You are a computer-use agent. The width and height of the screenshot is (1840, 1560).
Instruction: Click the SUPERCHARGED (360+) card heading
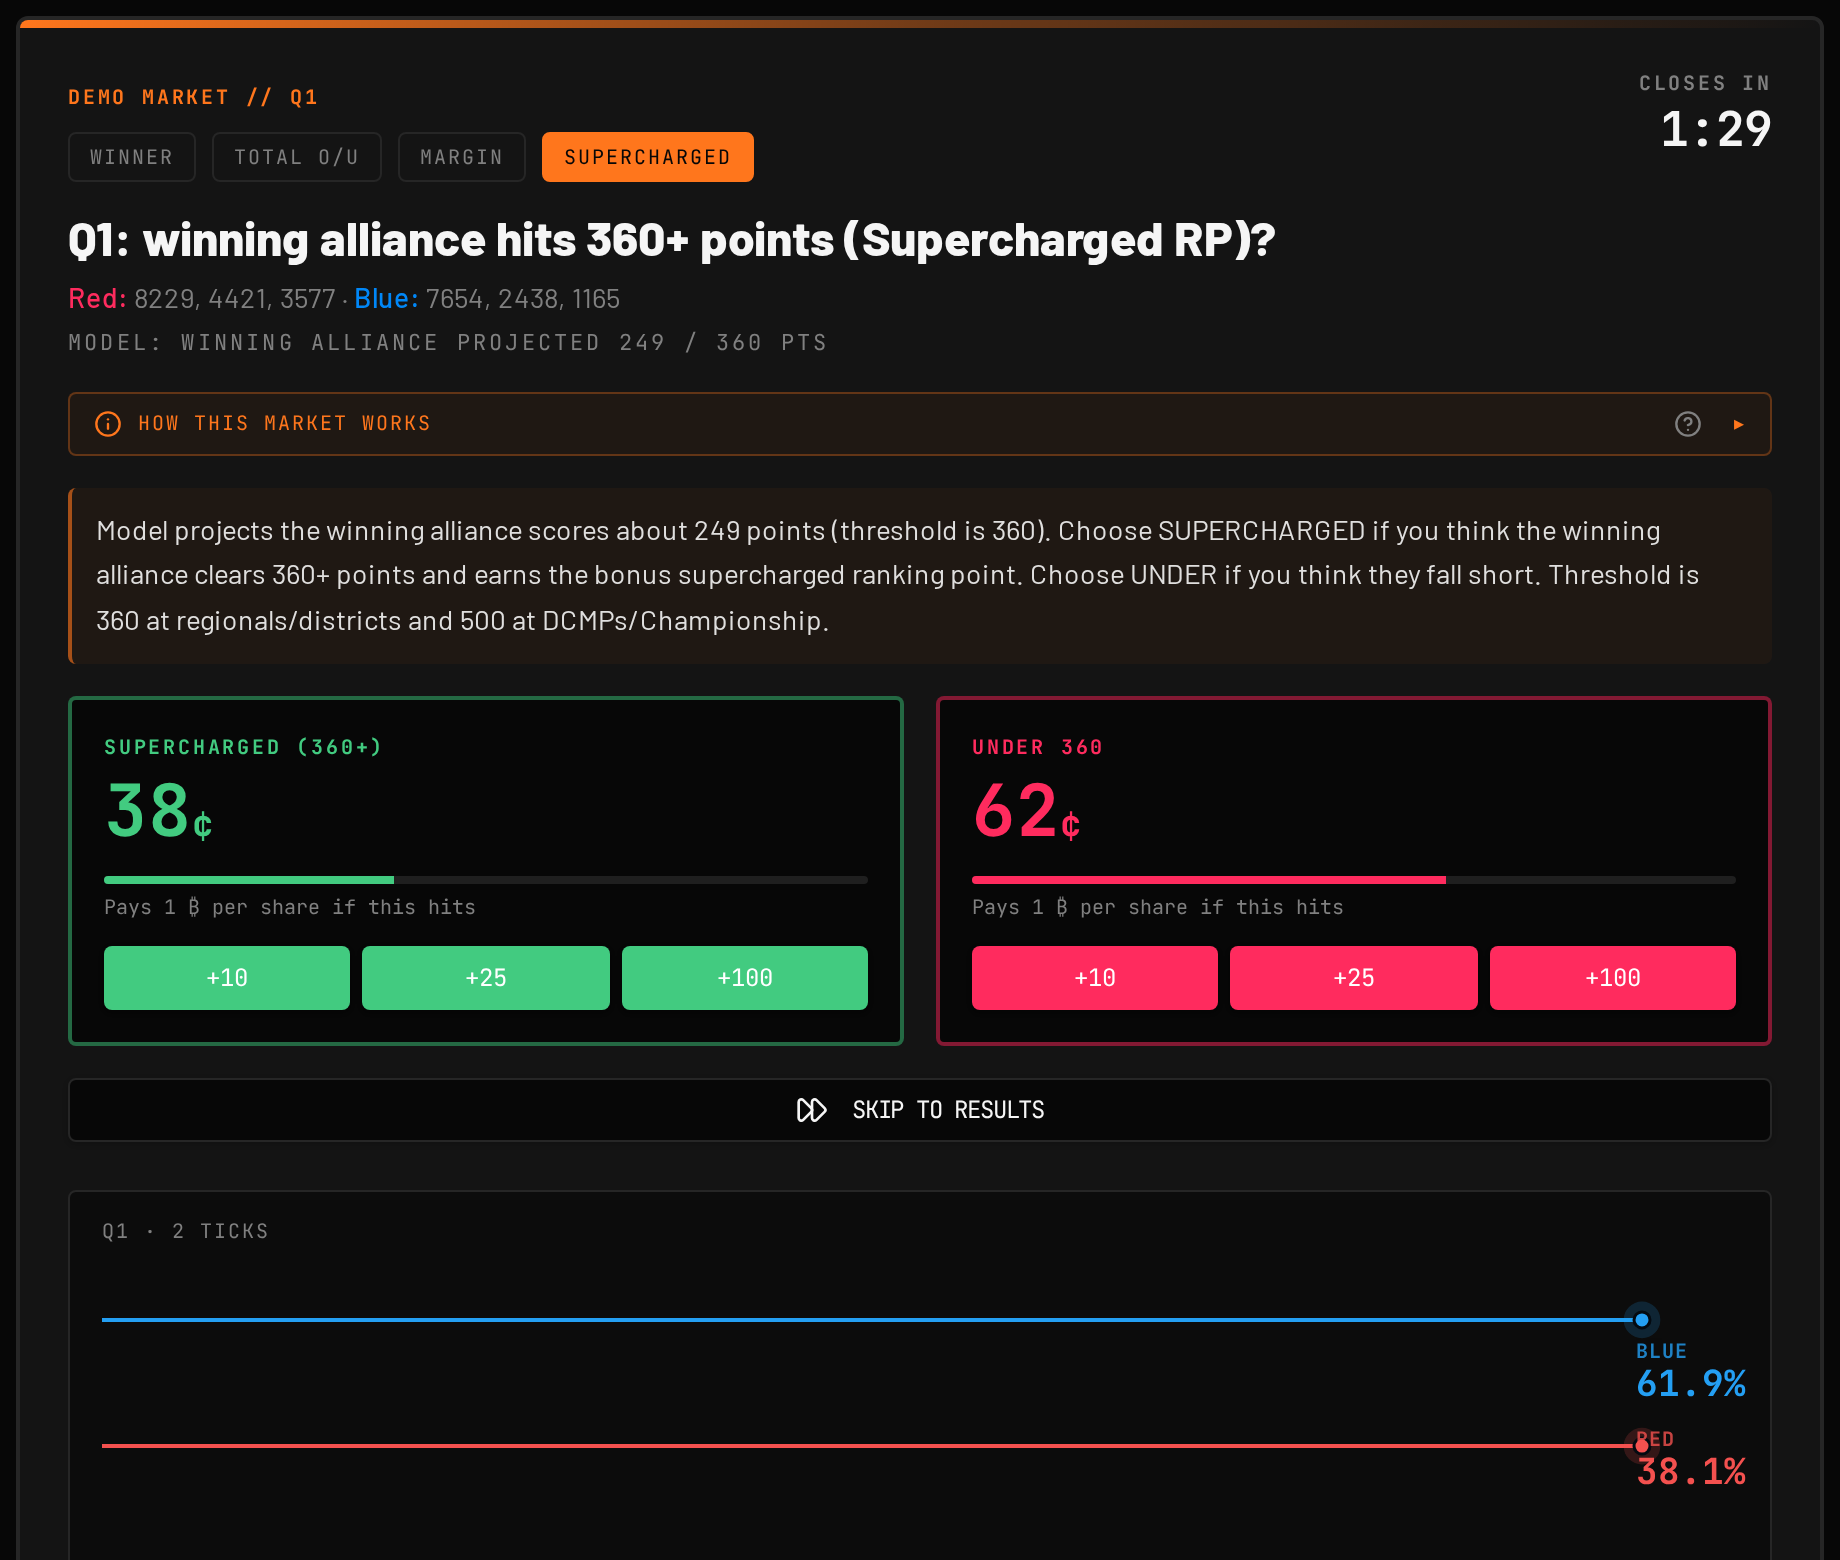coord(243,747)
